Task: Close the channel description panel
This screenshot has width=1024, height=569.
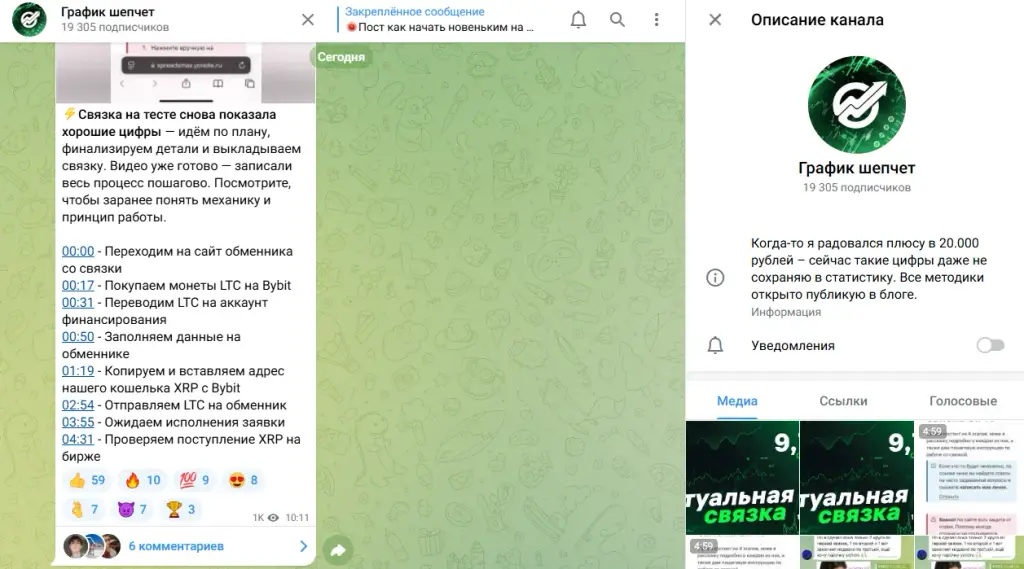Action: [x=715, y=20]
